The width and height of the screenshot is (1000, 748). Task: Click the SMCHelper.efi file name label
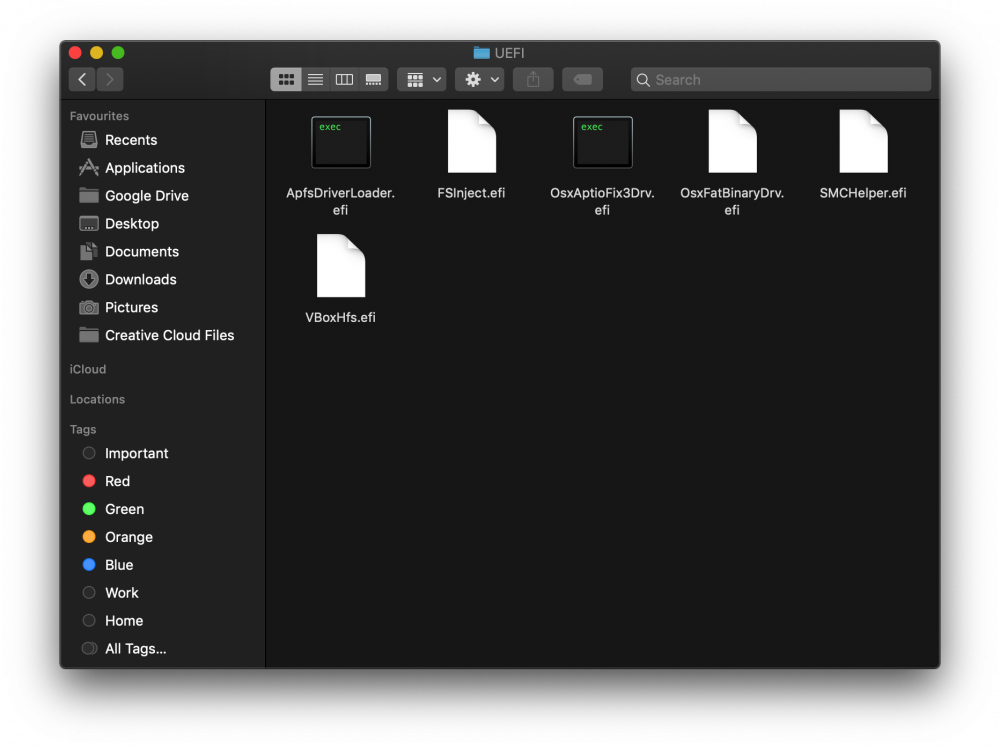tap(863, 193)
